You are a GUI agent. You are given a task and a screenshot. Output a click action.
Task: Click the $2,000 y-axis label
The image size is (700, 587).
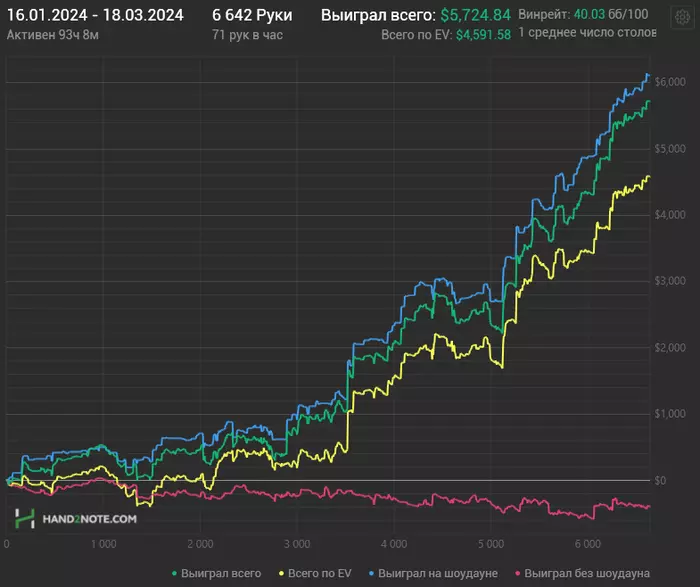click(670, 348)
